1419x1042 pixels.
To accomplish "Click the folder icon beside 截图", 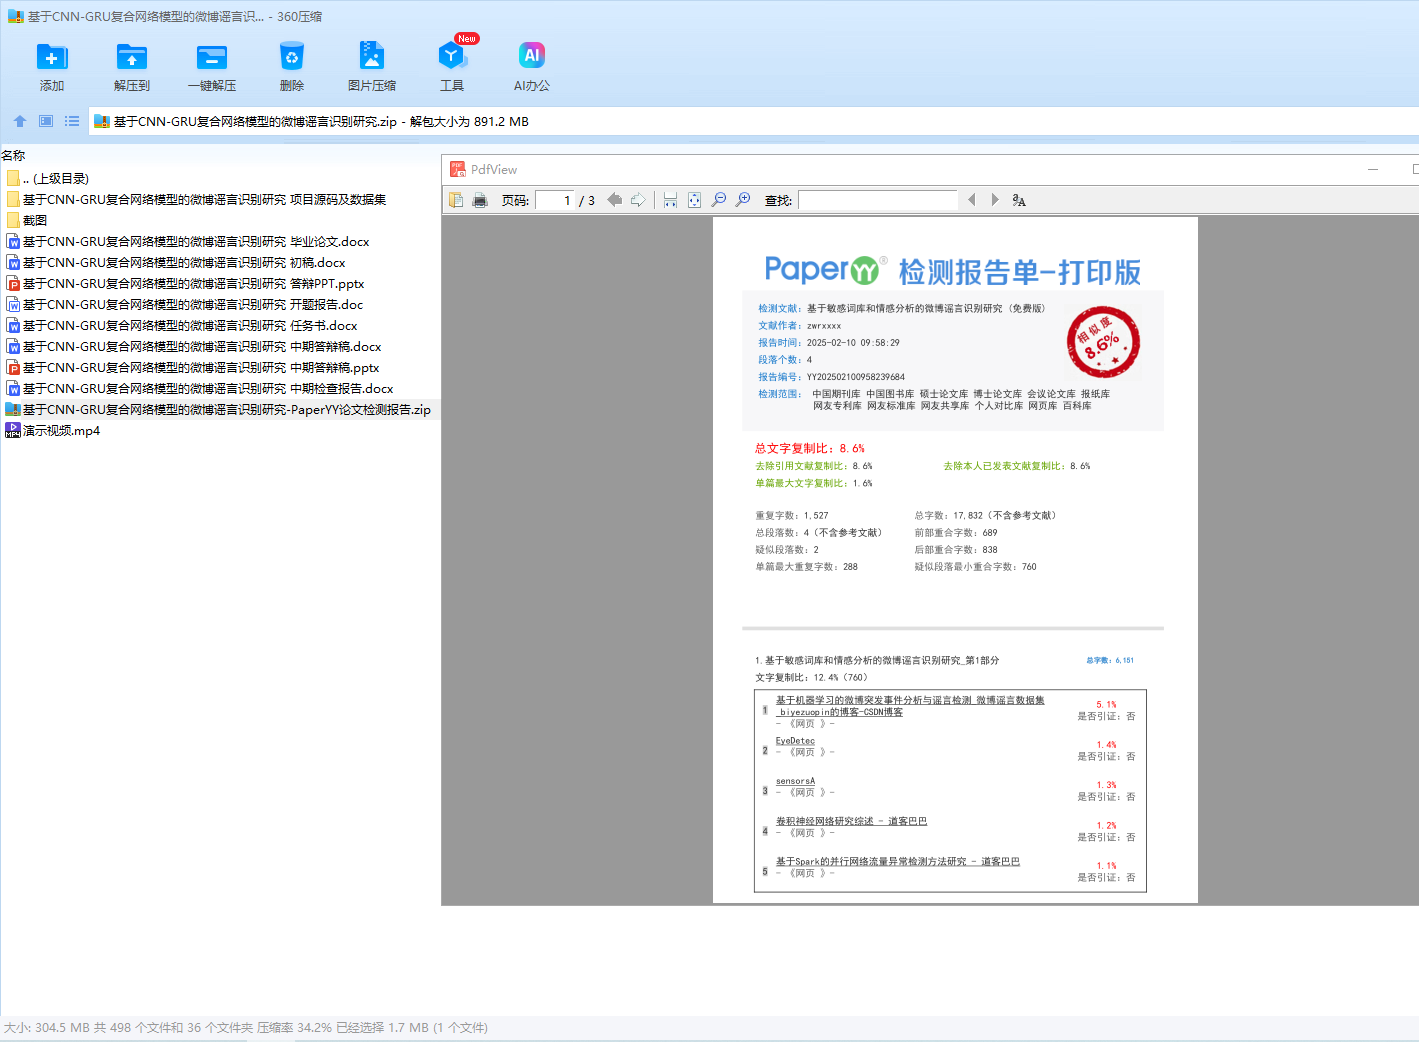I will coord(13,220).
